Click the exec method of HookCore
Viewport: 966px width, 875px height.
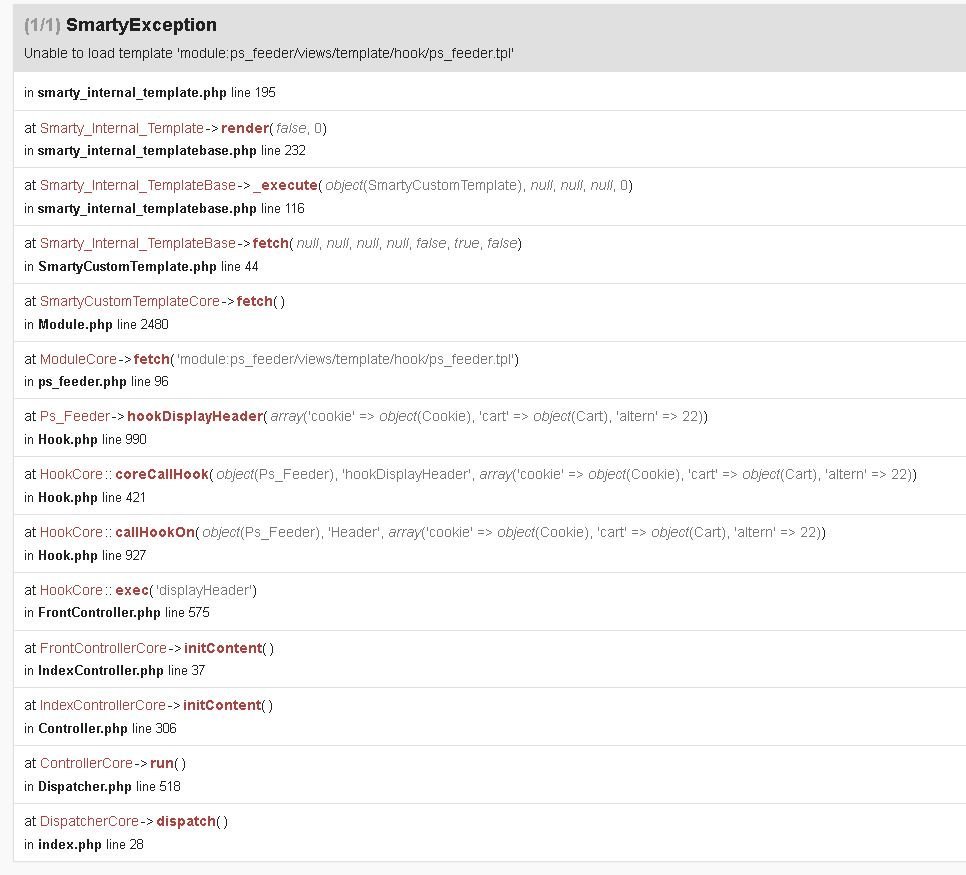[x=131, y=590]
